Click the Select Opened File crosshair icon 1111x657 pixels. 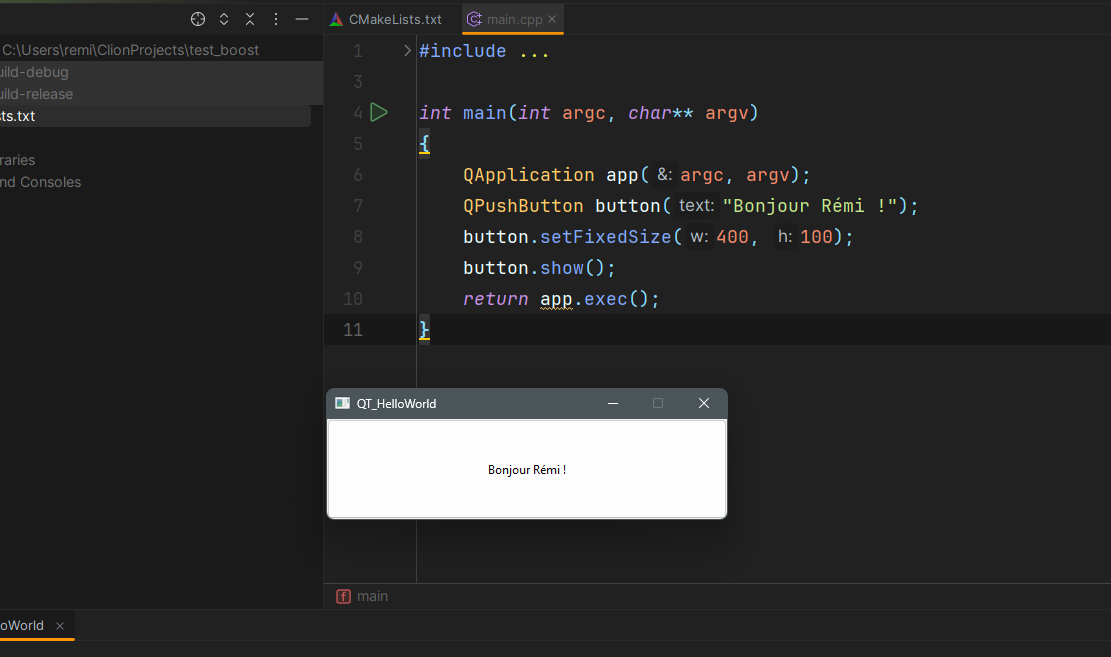pos(198,19)
